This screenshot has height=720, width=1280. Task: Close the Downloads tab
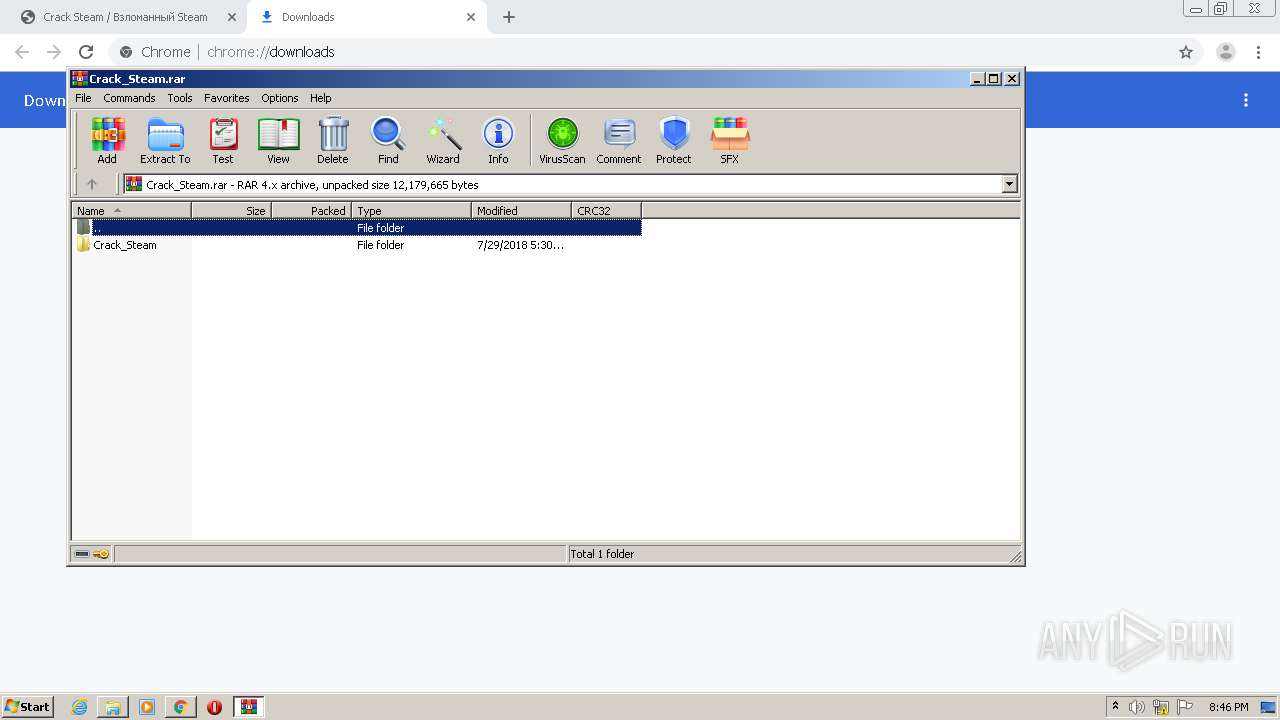tap(471, 17)
